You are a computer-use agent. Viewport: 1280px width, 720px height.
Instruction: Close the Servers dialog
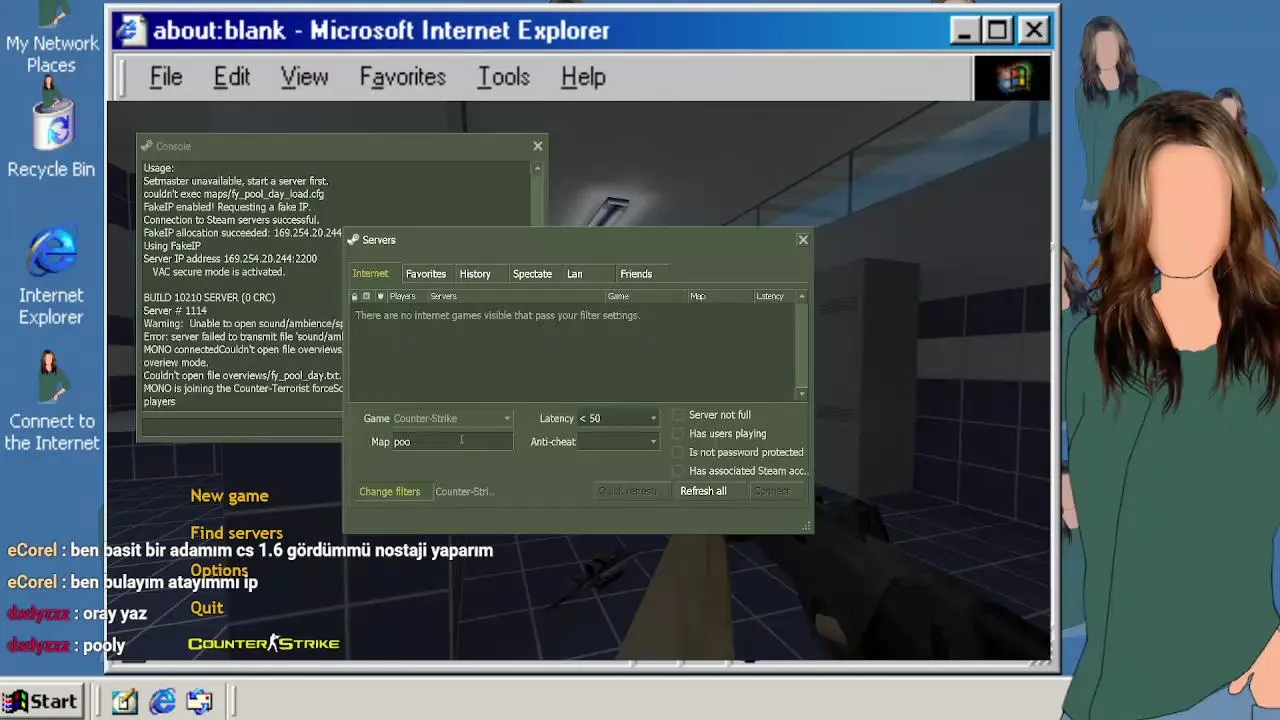(803, 240)
